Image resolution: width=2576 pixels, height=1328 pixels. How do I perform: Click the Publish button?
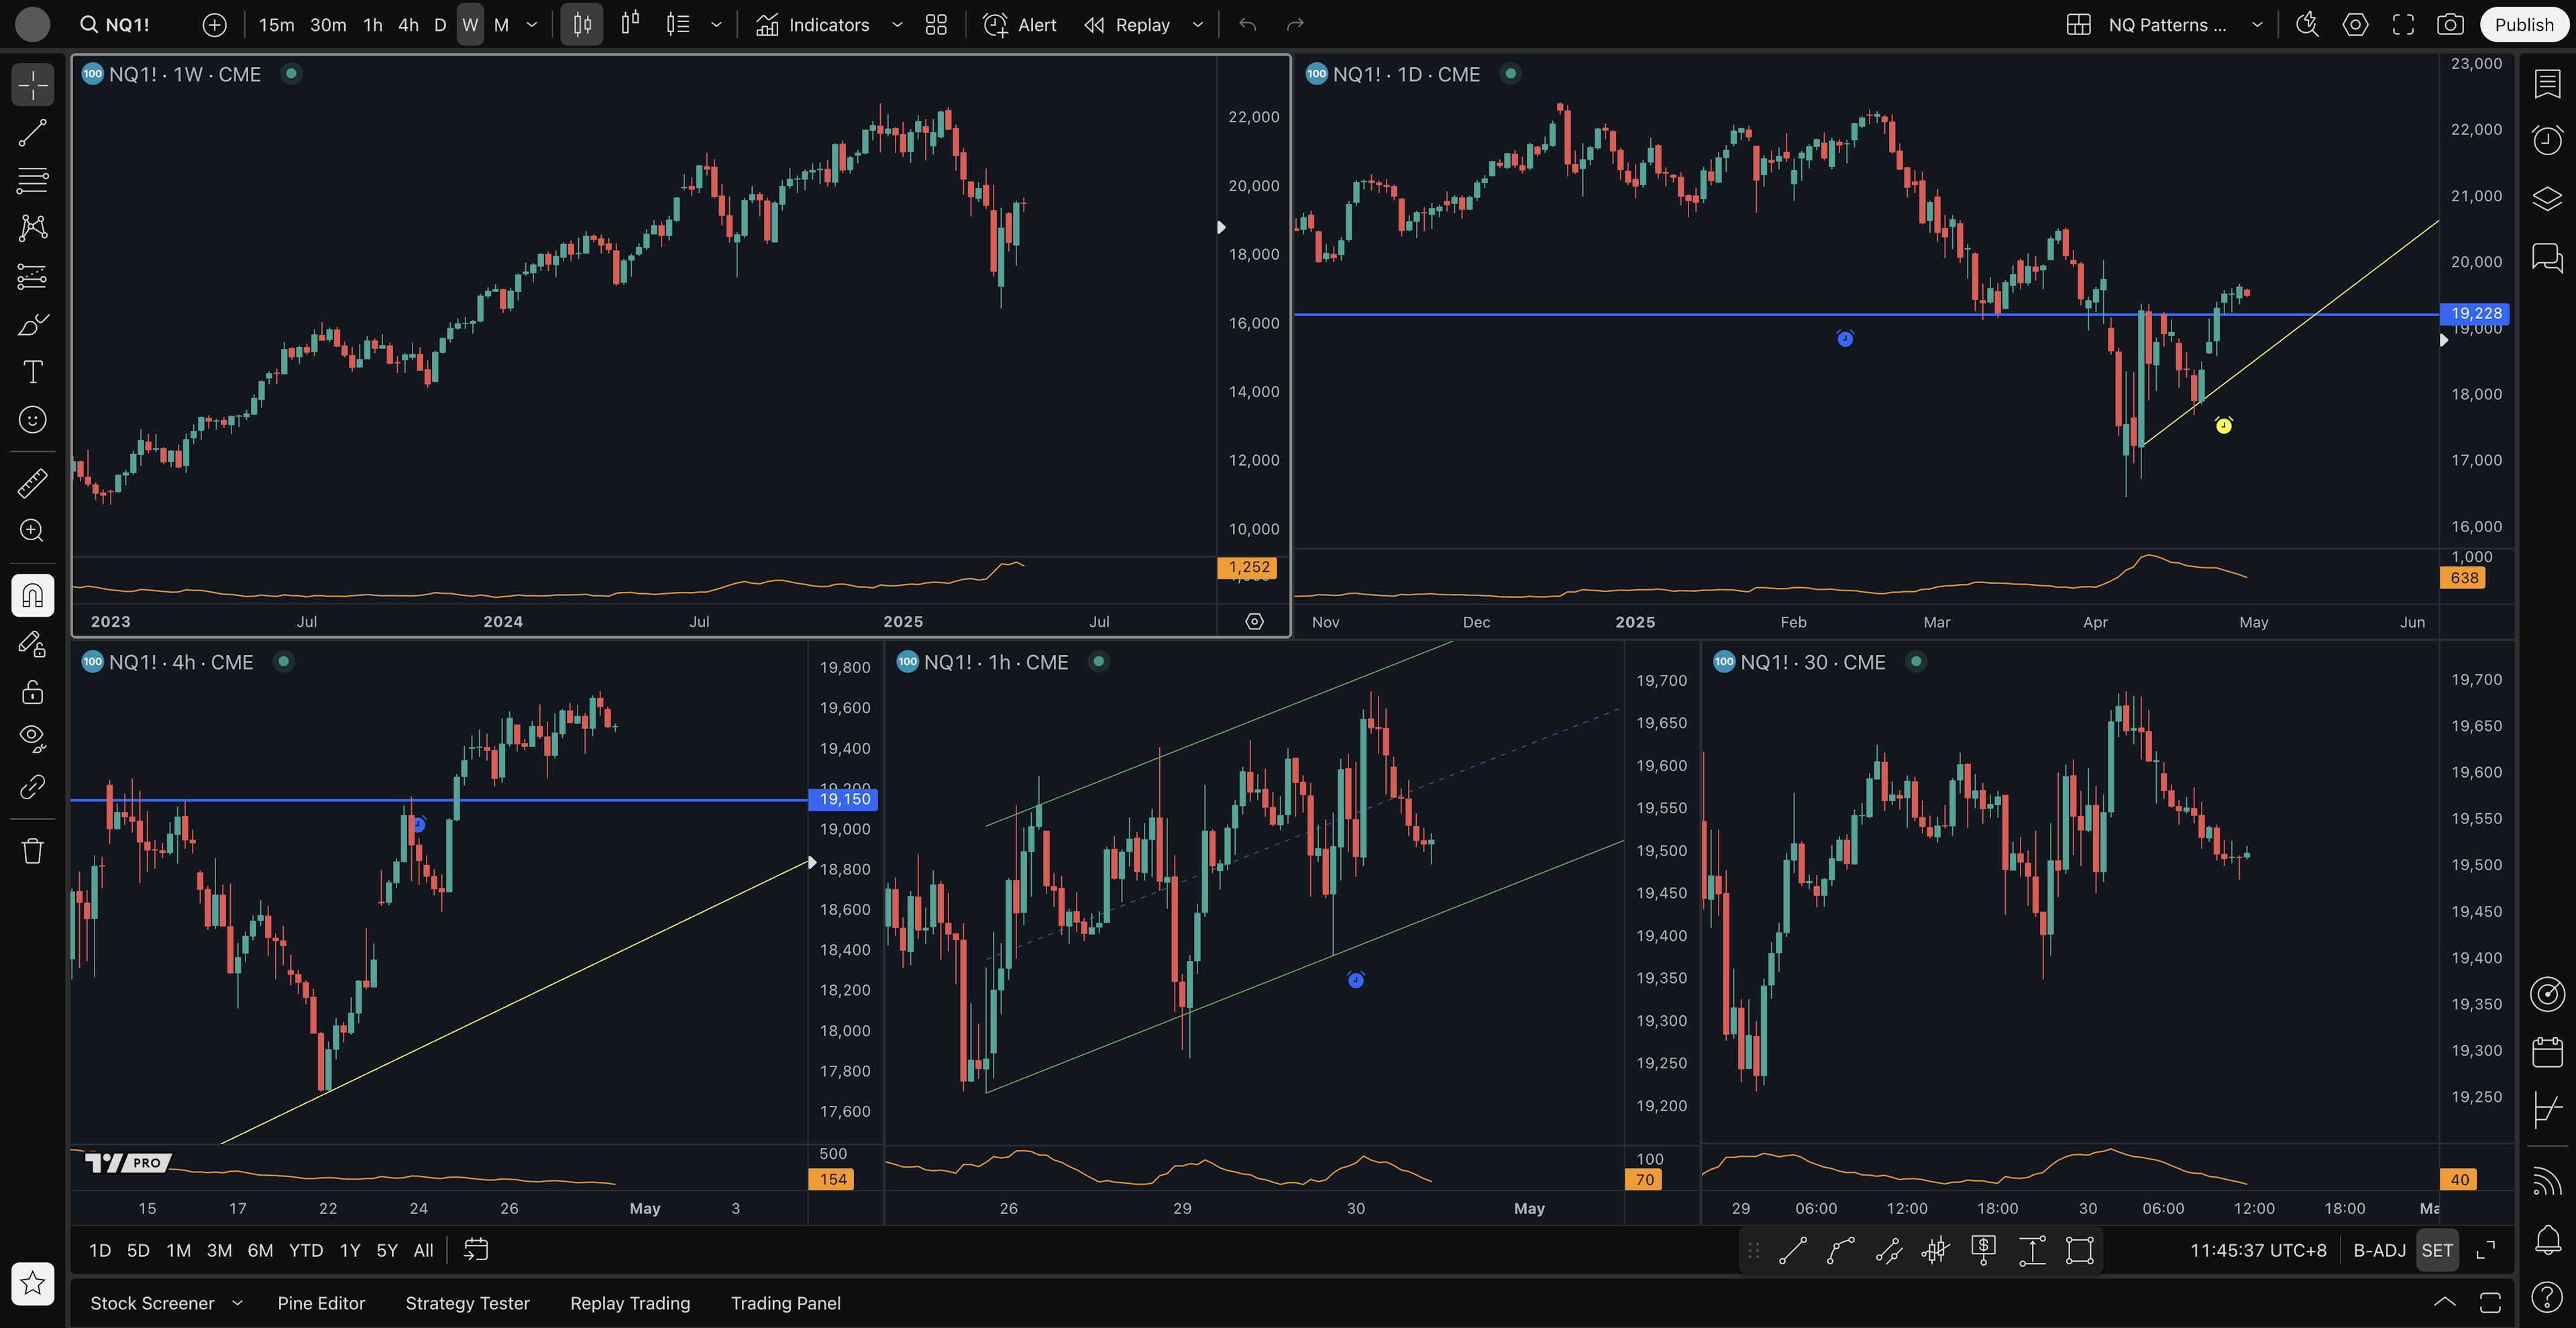point(2523,25)
